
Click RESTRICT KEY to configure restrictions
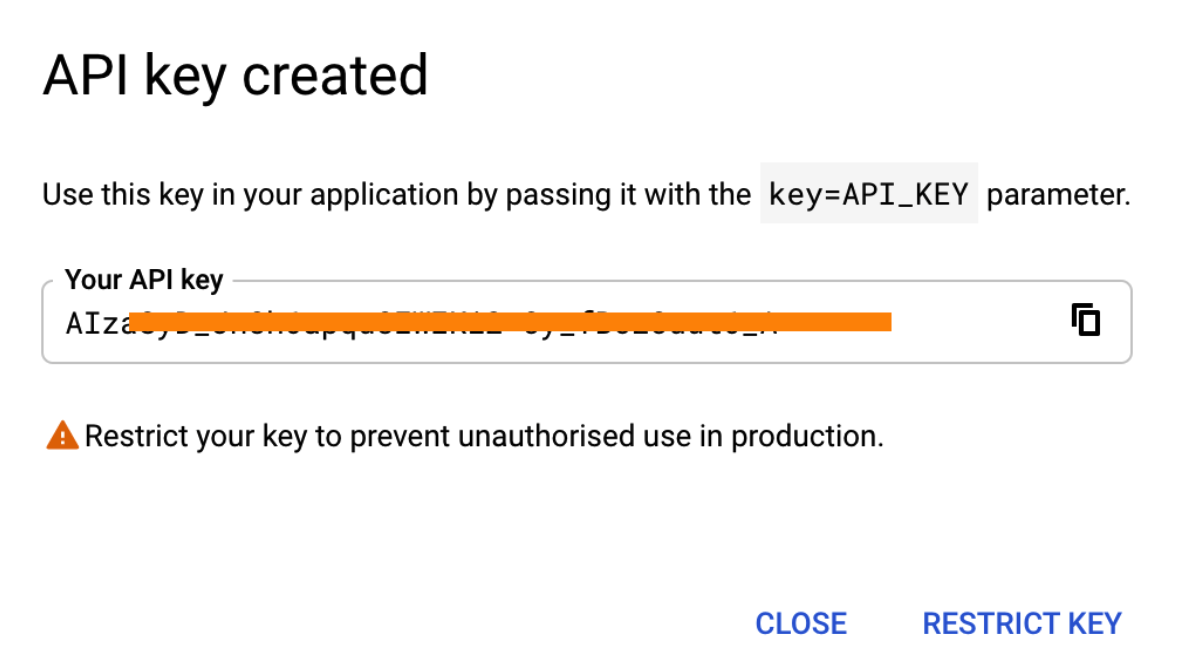click(x=1021, y=622)
